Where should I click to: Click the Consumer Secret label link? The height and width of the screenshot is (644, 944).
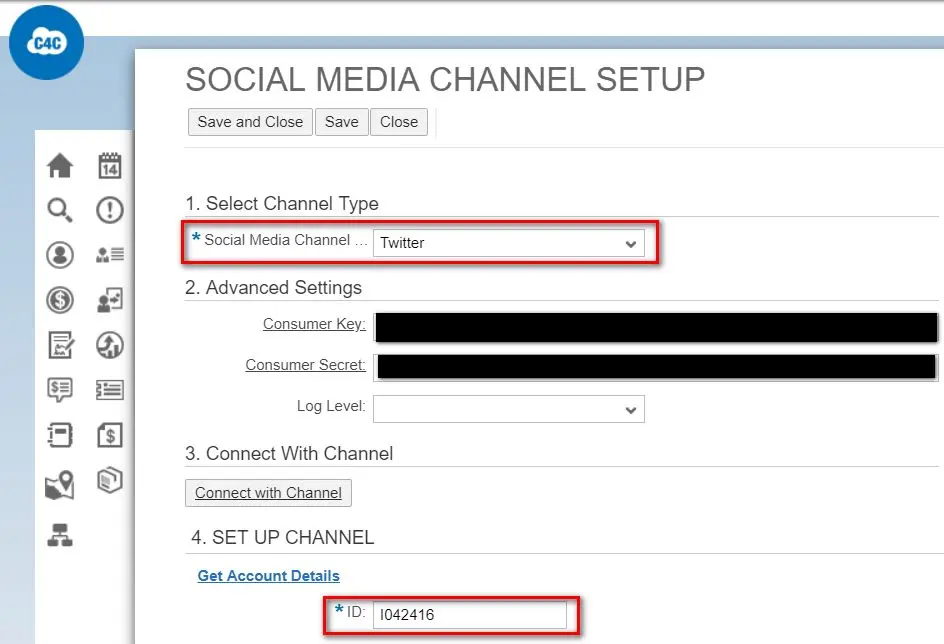pos(305,365)
